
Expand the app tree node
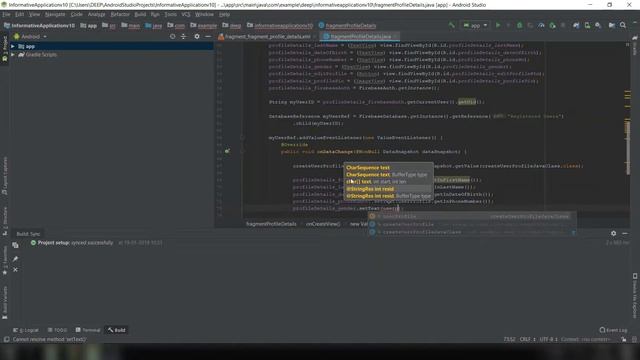click(13, 46)
